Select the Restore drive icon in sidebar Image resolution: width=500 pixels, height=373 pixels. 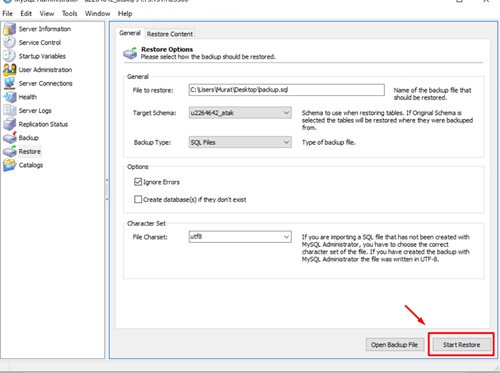pyautogui.click(x=9, y=151)
